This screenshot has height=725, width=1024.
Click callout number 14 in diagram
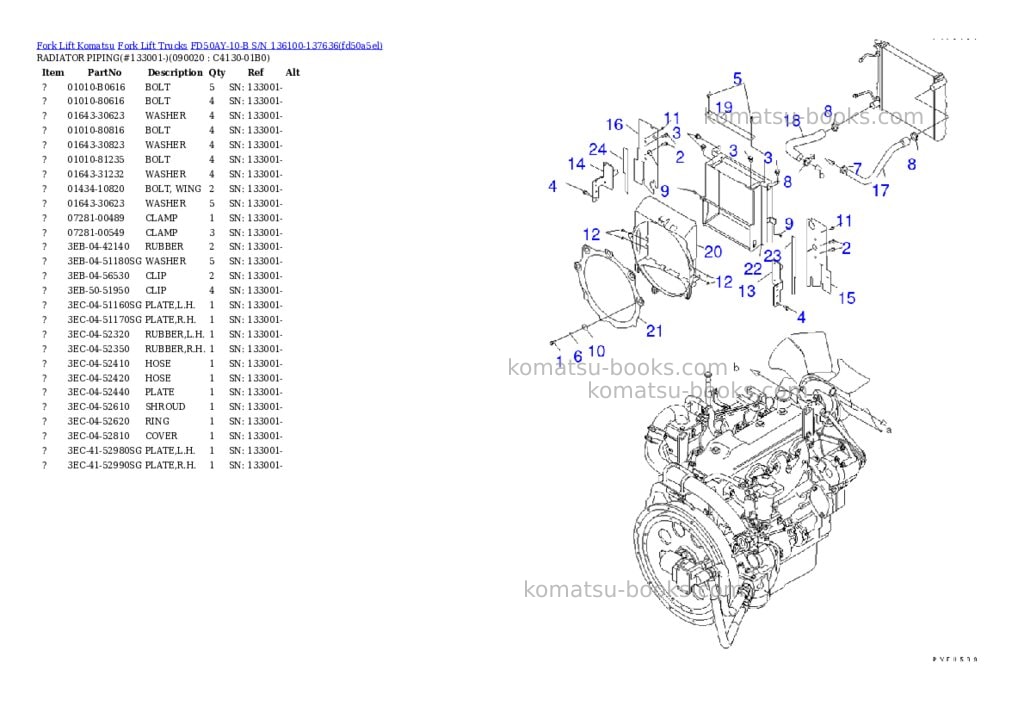pos(576,164)
